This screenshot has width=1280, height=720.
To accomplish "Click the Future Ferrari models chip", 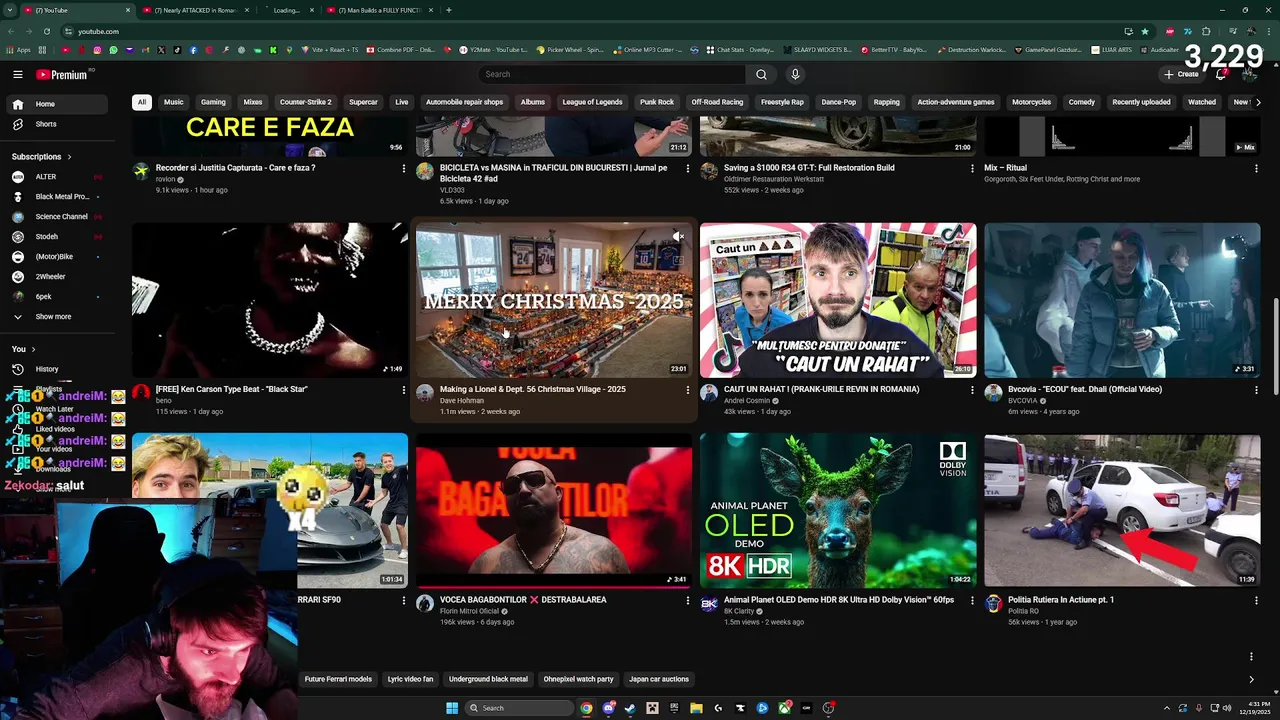I will (x=338, y=679).
